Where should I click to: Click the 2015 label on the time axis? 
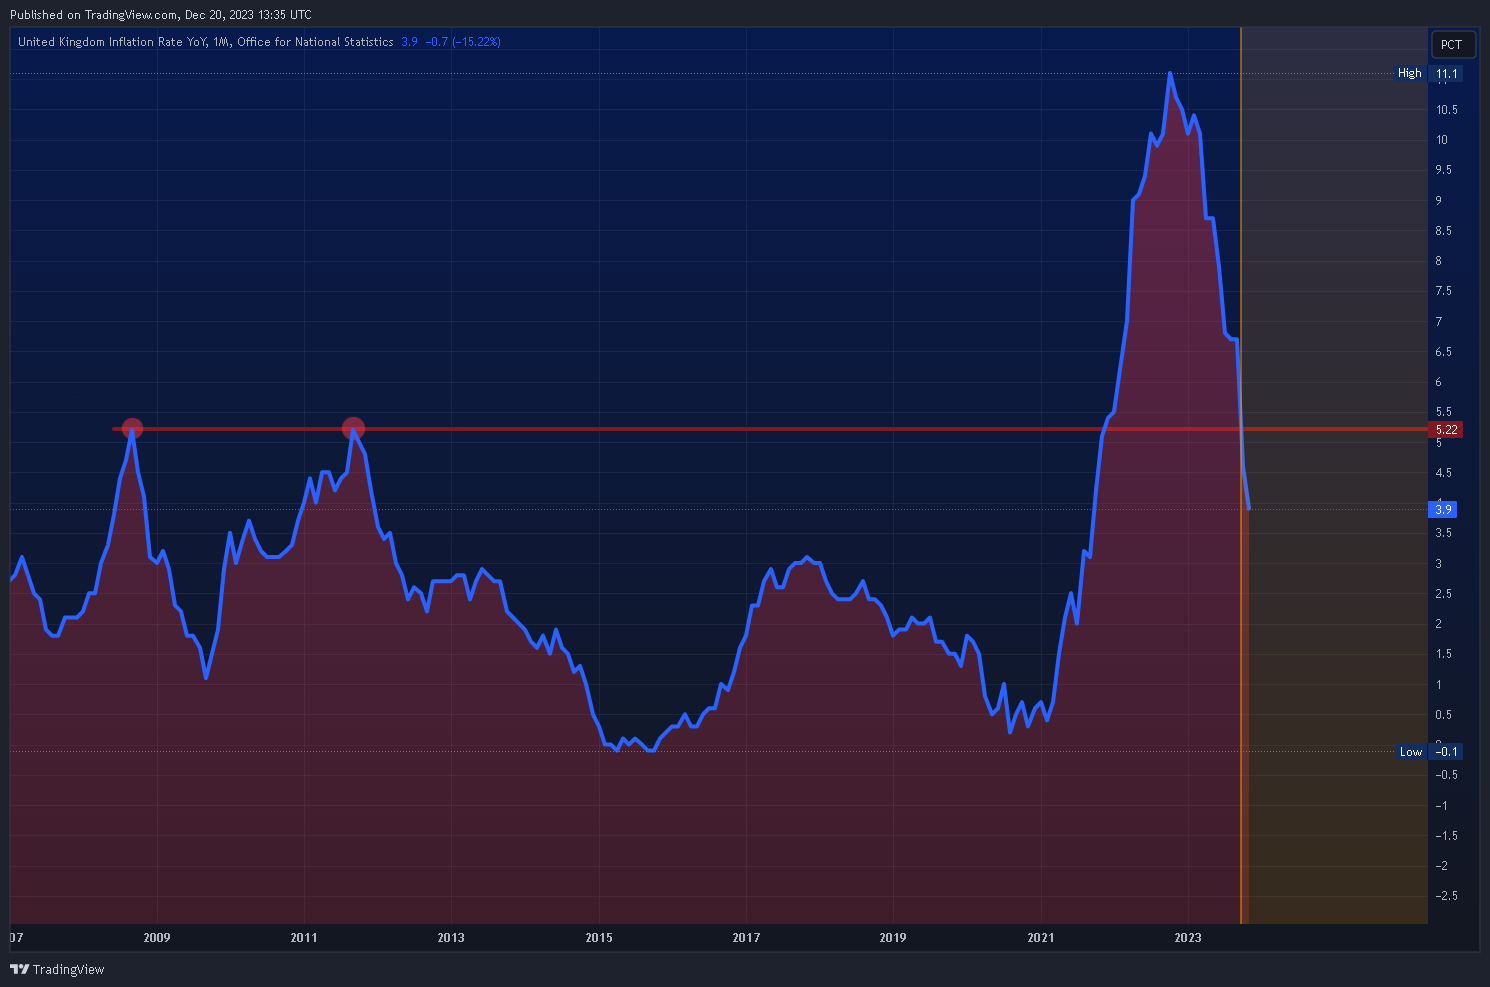[599, 938]
